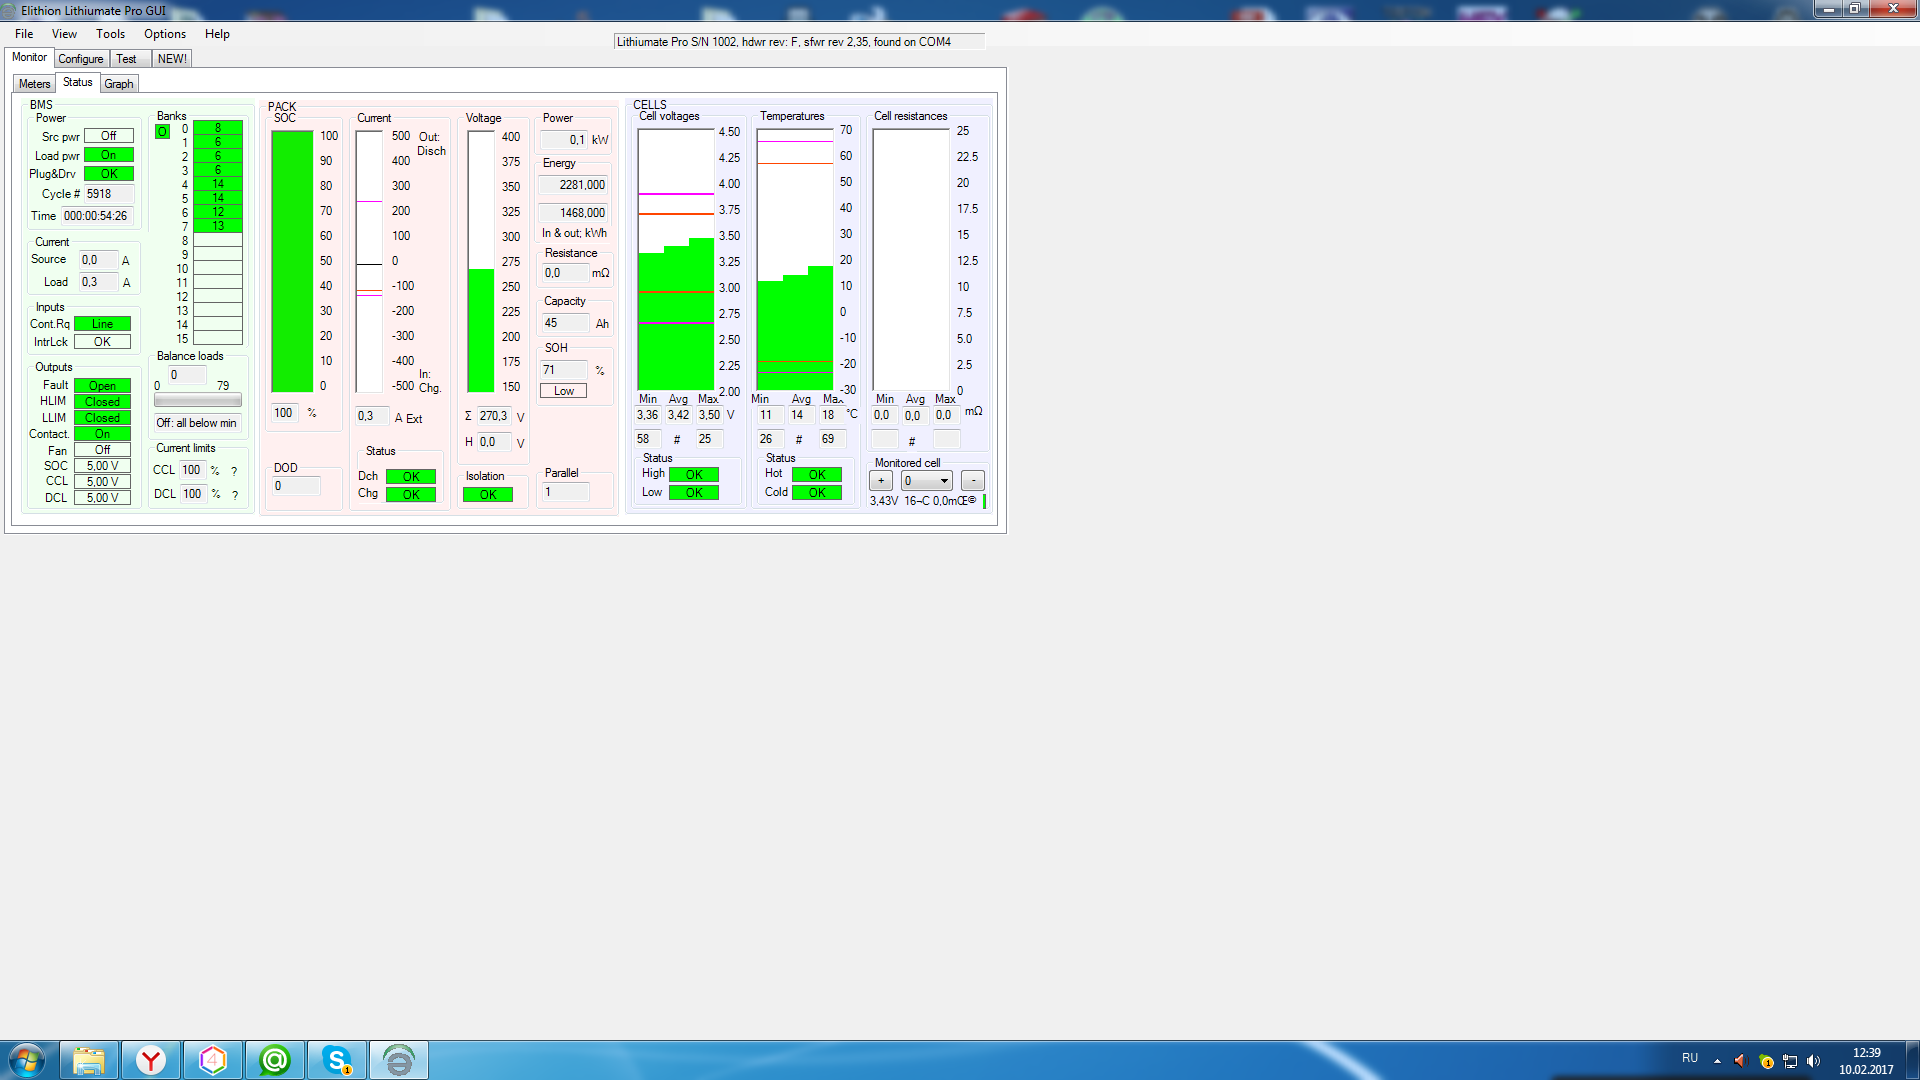Switch to the Configure tab
The height and width of the screenshot is (1080, 1920).
(x=81, y=59)
